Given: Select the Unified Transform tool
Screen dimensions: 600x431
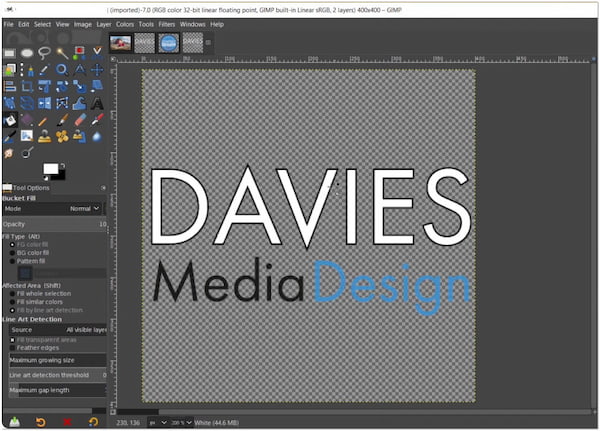Looking at the screenshot, I should [x=44, y=87].
